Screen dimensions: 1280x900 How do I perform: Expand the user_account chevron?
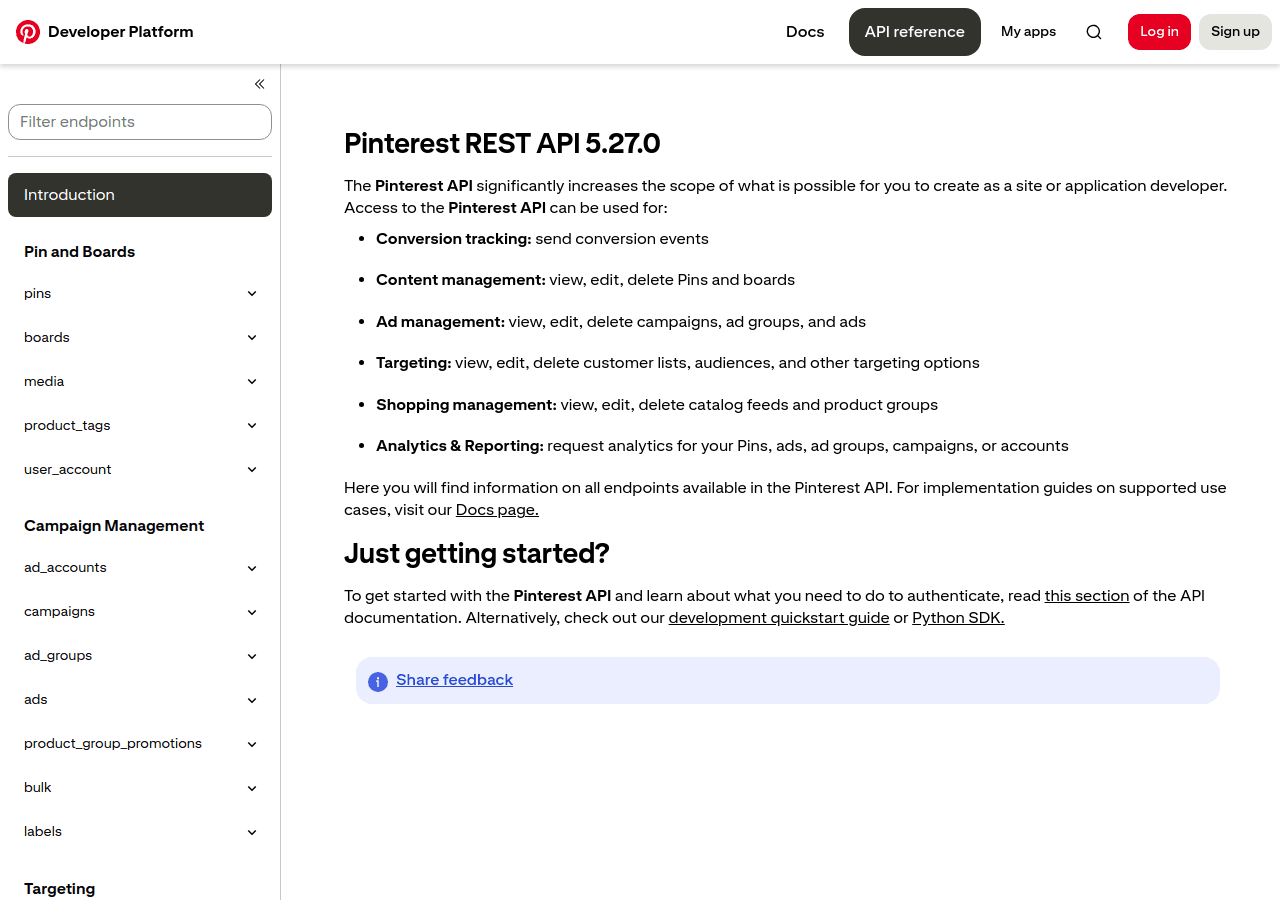point(252,470)
